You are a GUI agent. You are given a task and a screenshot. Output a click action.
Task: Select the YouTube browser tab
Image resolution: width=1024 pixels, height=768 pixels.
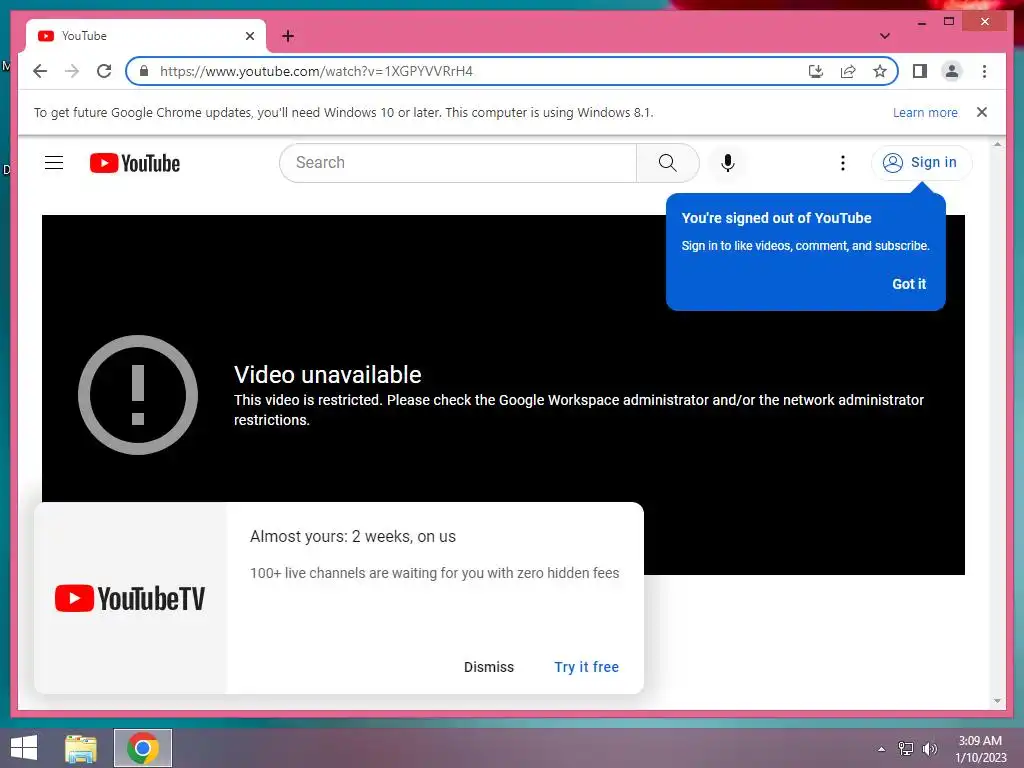tap(146, 36)
